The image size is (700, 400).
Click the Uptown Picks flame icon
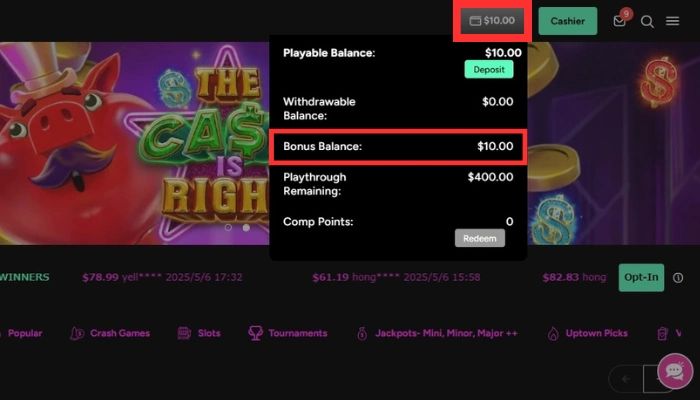coord(553,333)
